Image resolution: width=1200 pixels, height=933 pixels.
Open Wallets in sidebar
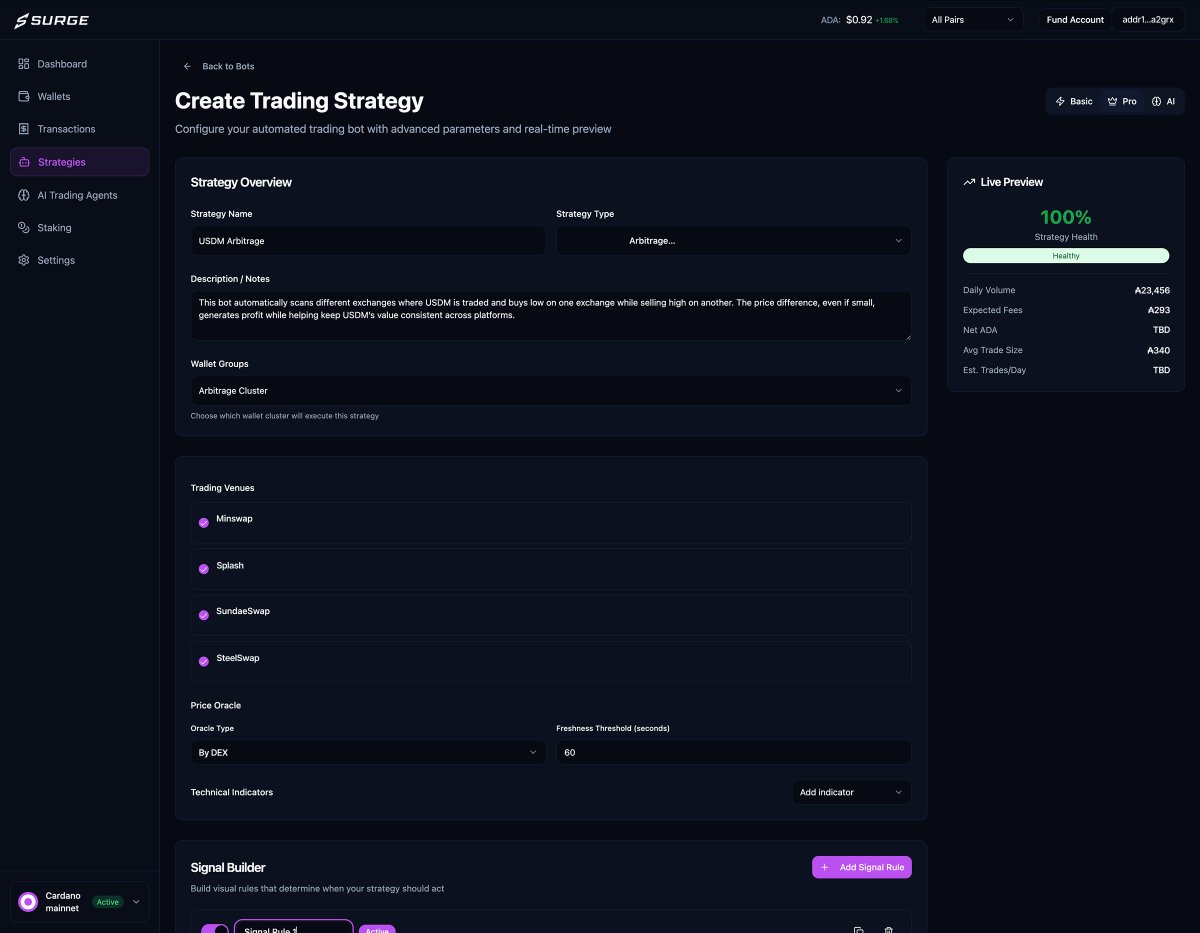(x=79, y=97)
